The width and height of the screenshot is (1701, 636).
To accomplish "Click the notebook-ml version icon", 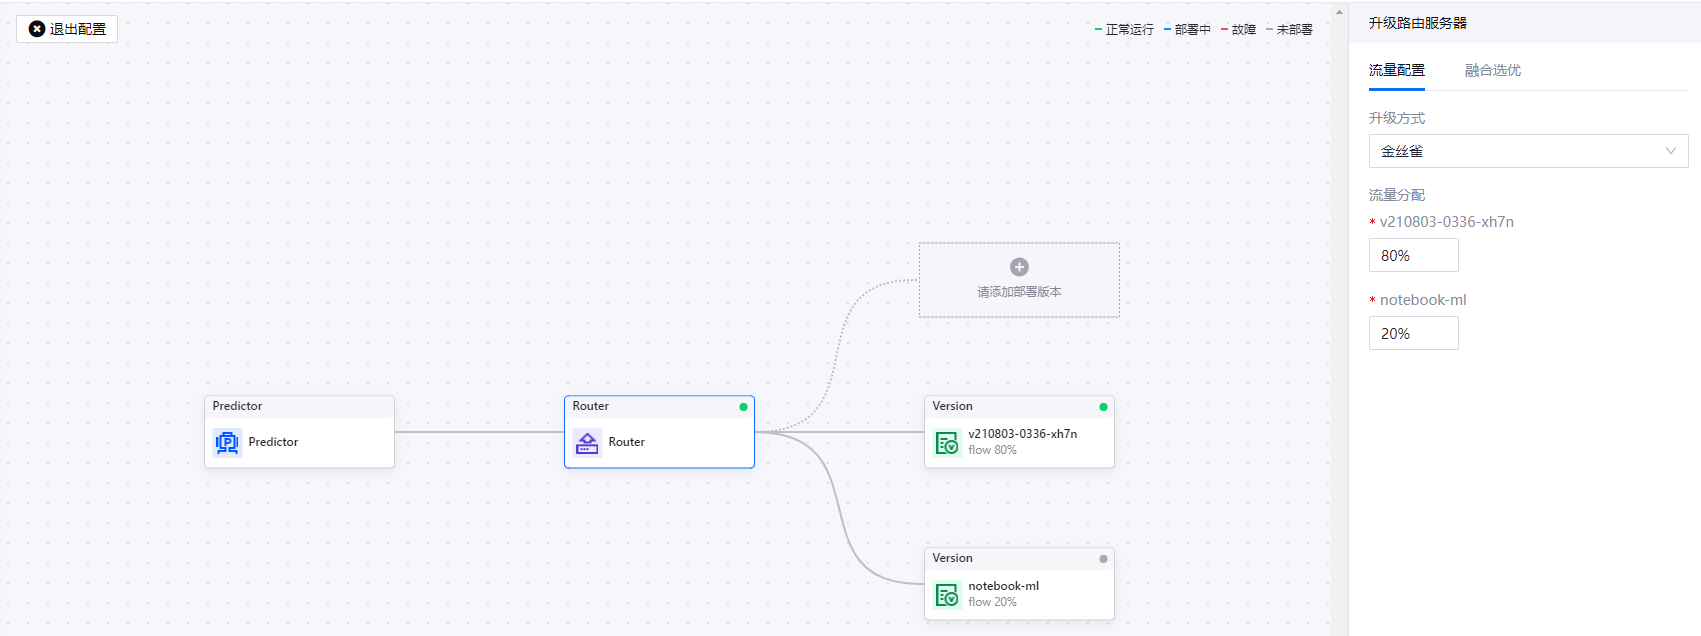I will tap(946, 594).
